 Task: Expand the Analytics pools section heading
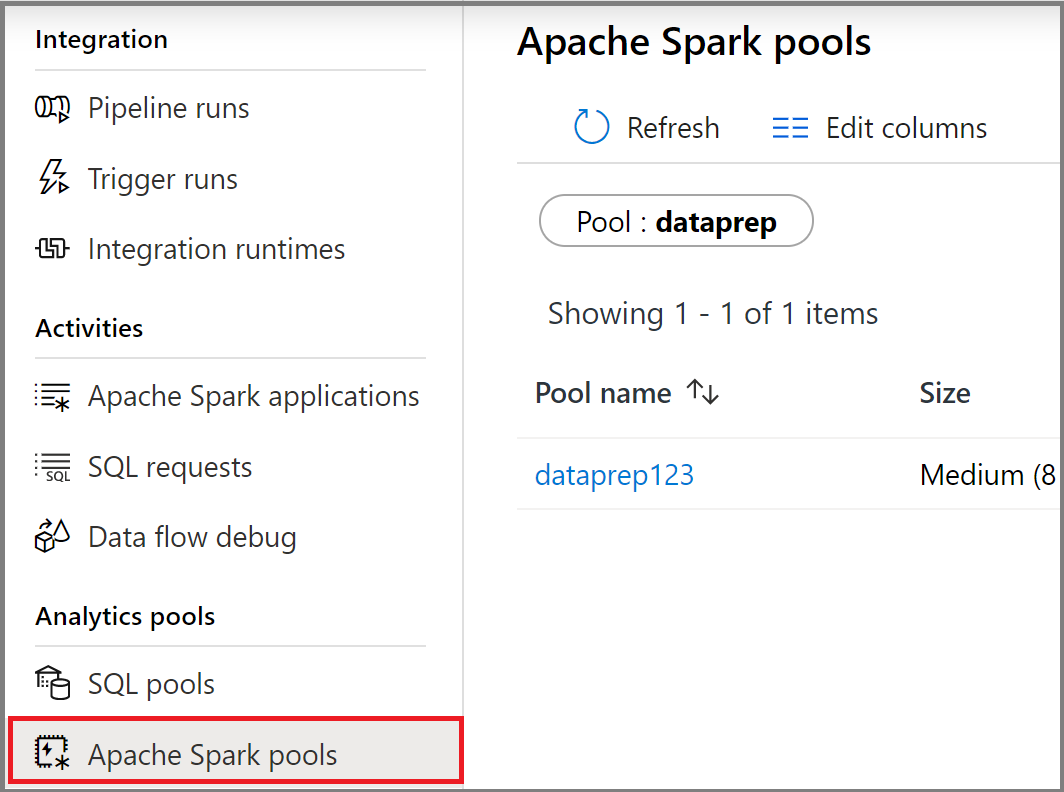(x=125, y=617)
